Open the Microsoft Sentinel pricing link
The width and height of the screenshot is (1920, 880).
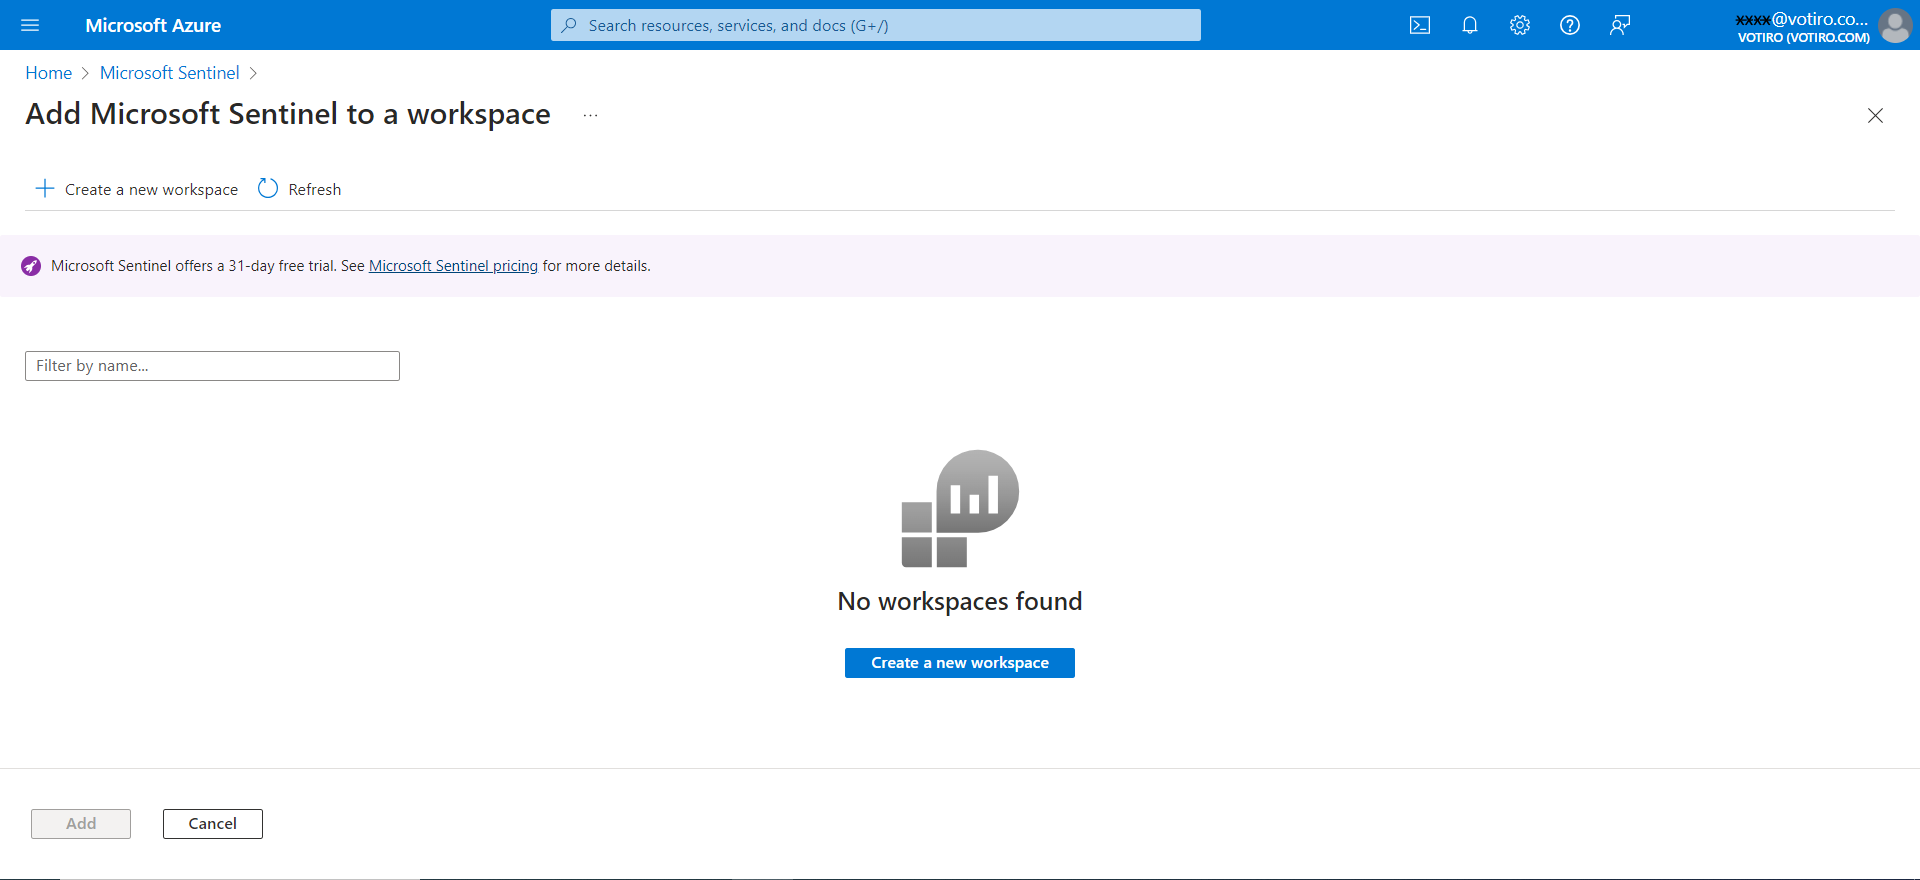point(453,266)
